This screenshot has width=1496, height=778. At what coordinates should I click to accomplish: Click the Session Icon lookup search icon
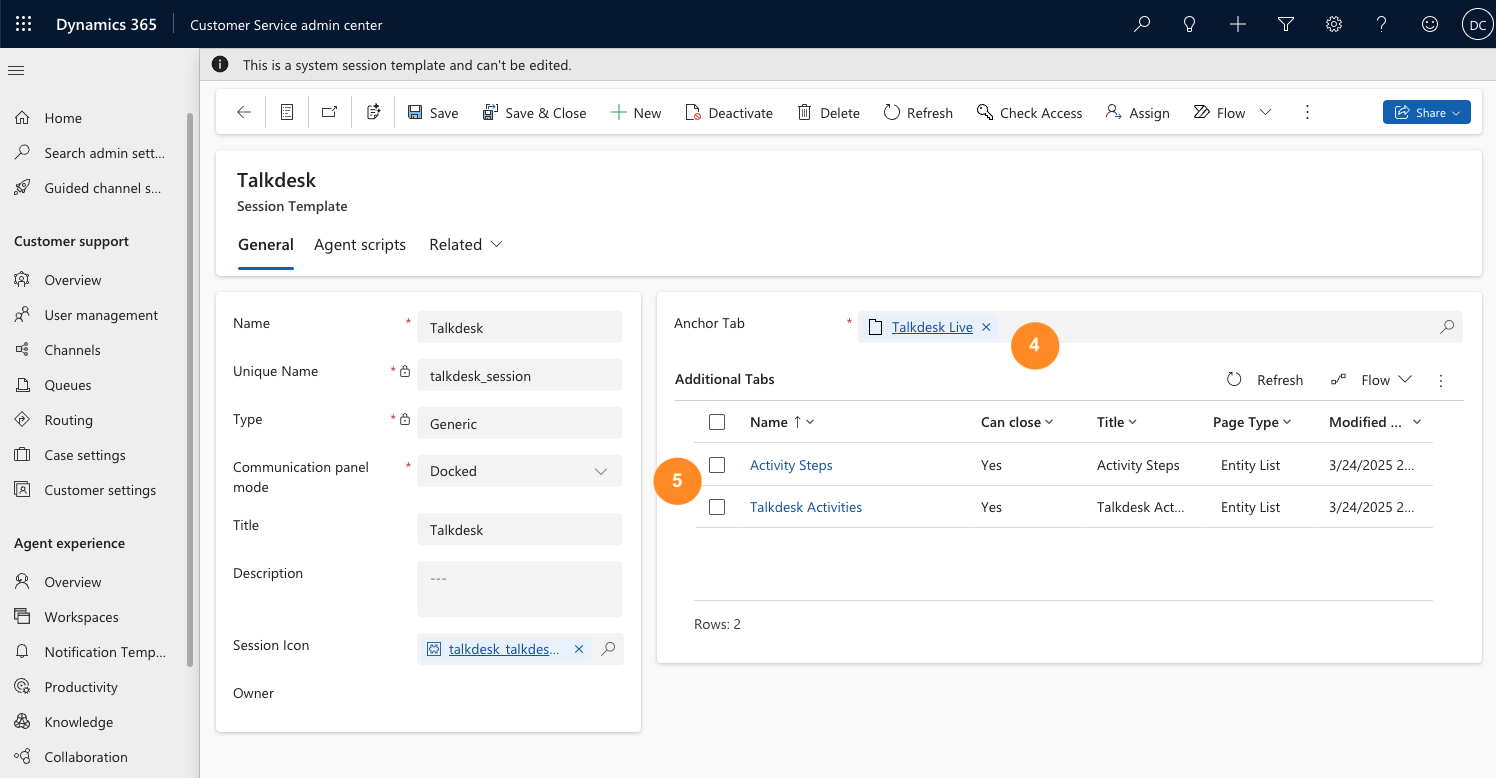tap(608, 649)
